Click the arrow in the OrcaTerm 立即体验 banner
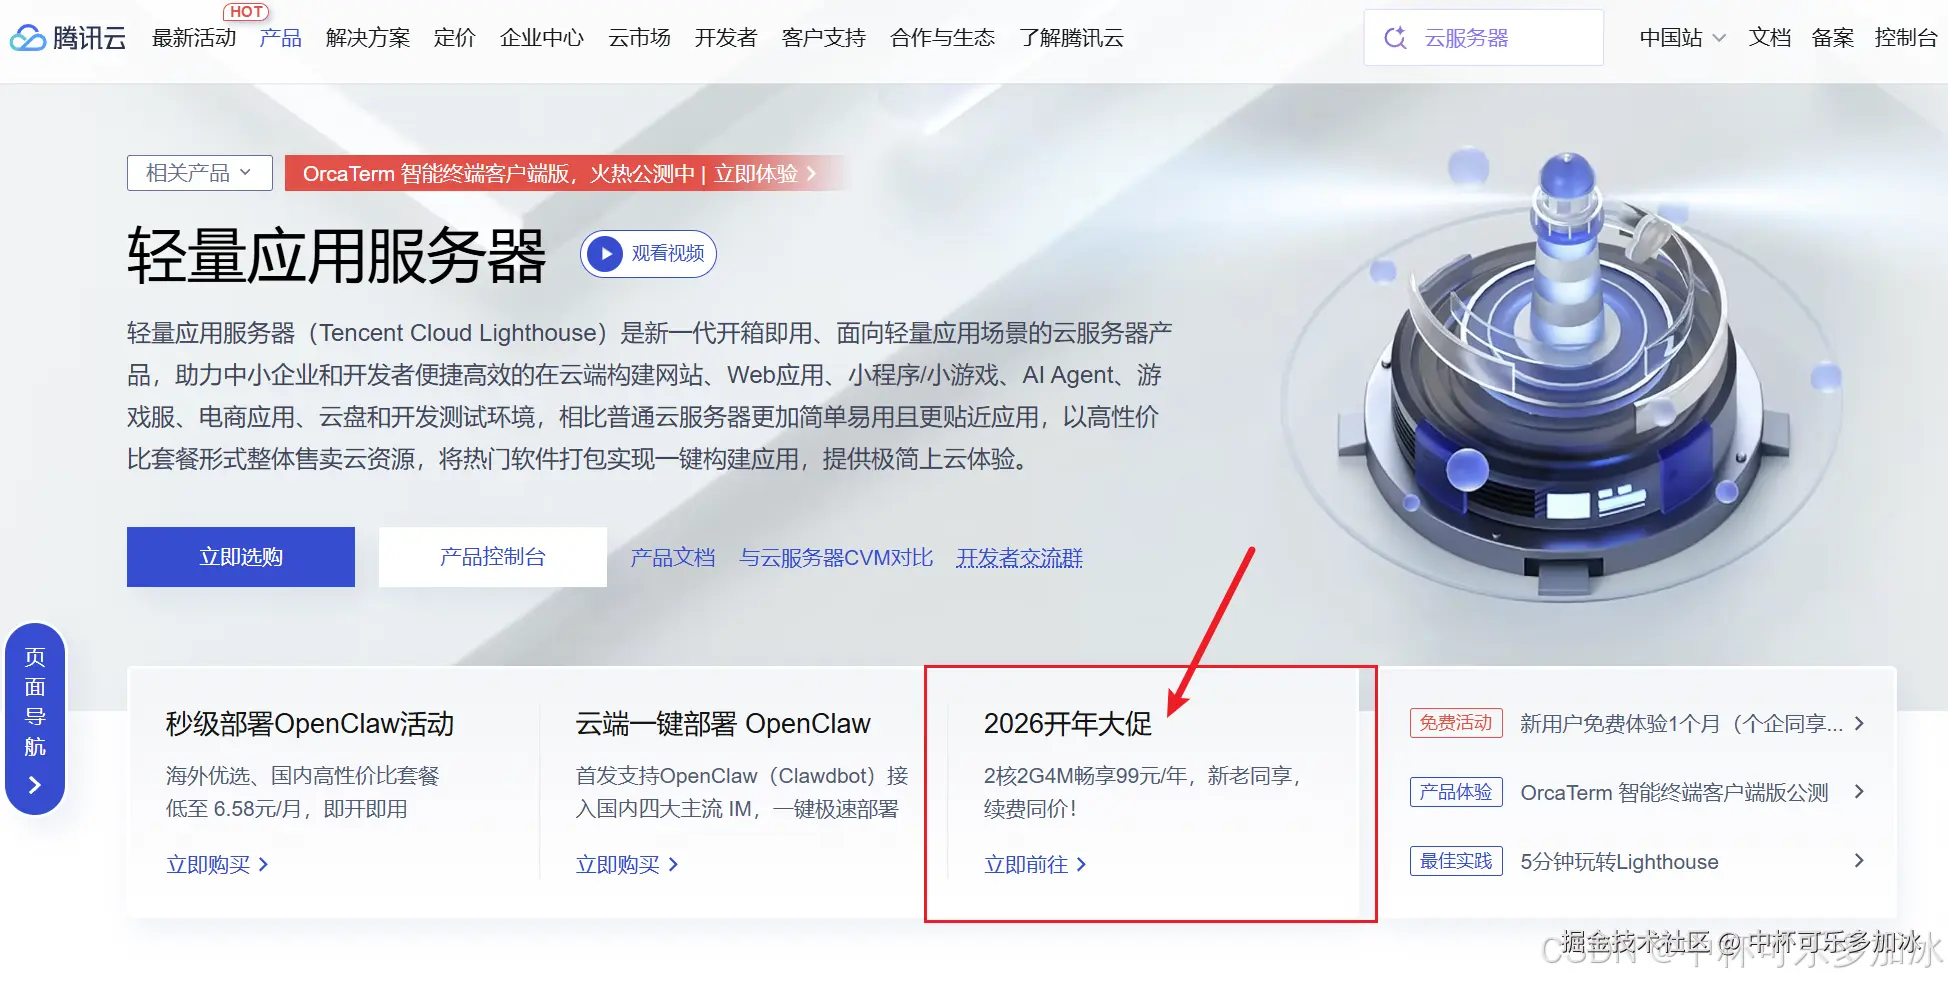The height and width of the screenshot is (982, 1948). pos(812,173)
